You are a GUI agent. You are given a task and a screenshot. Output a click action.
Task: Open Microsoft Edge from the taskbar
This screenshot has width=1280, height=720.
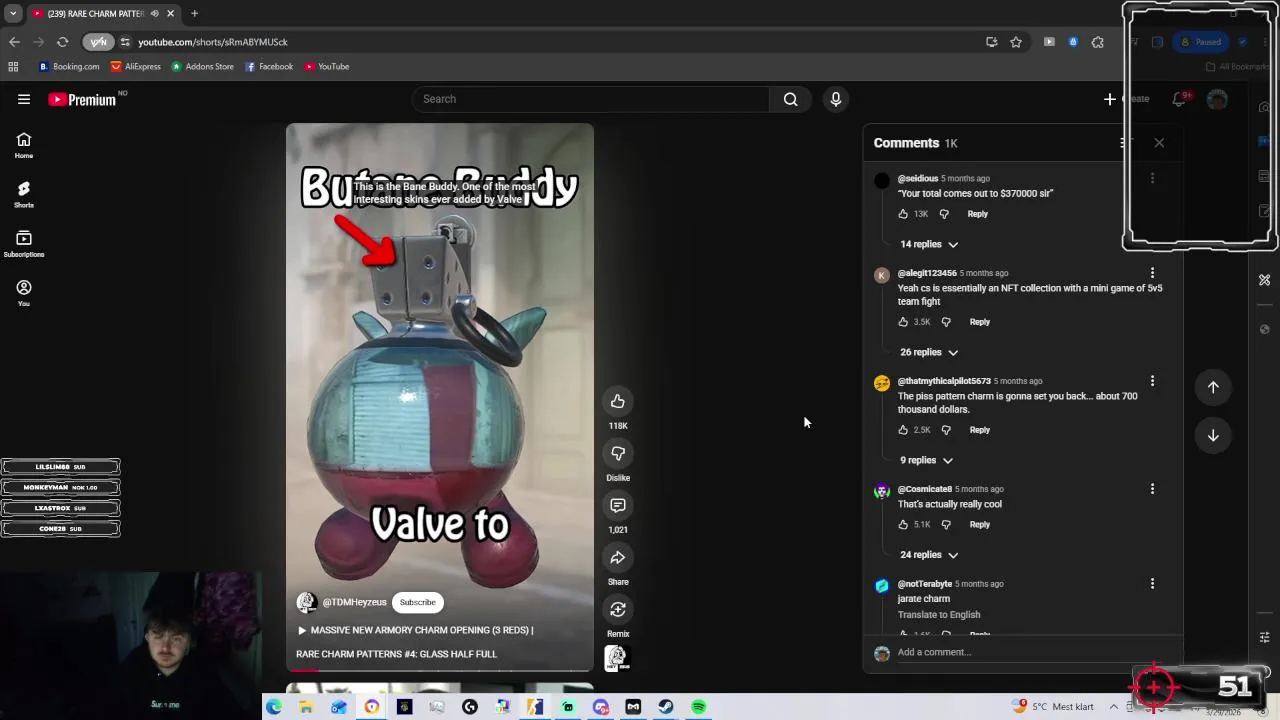273,707
